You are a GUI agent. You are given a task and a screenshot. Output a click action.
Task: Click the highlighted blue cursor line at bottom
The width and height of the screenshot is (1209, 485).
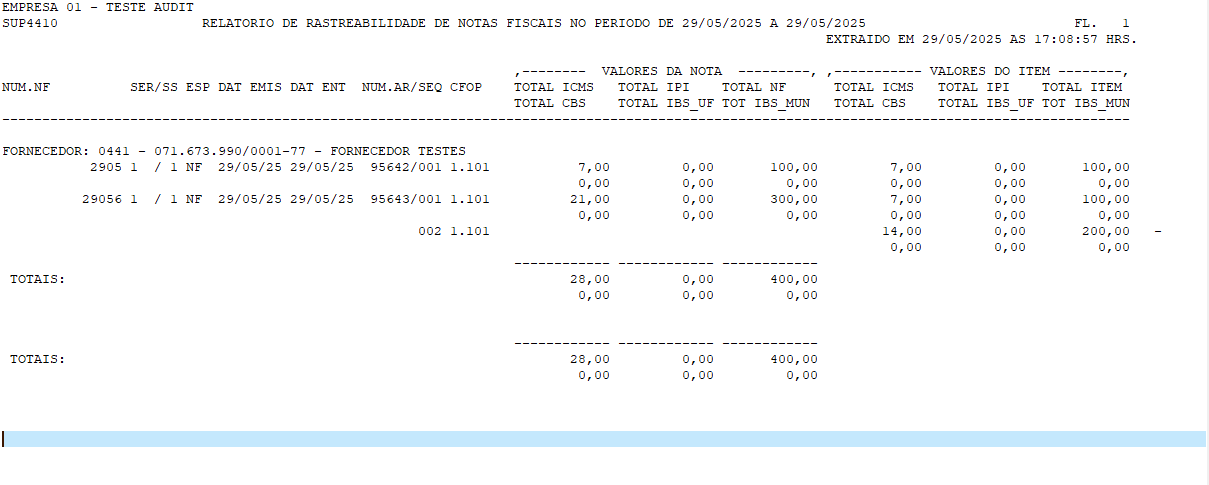point(604,439)
